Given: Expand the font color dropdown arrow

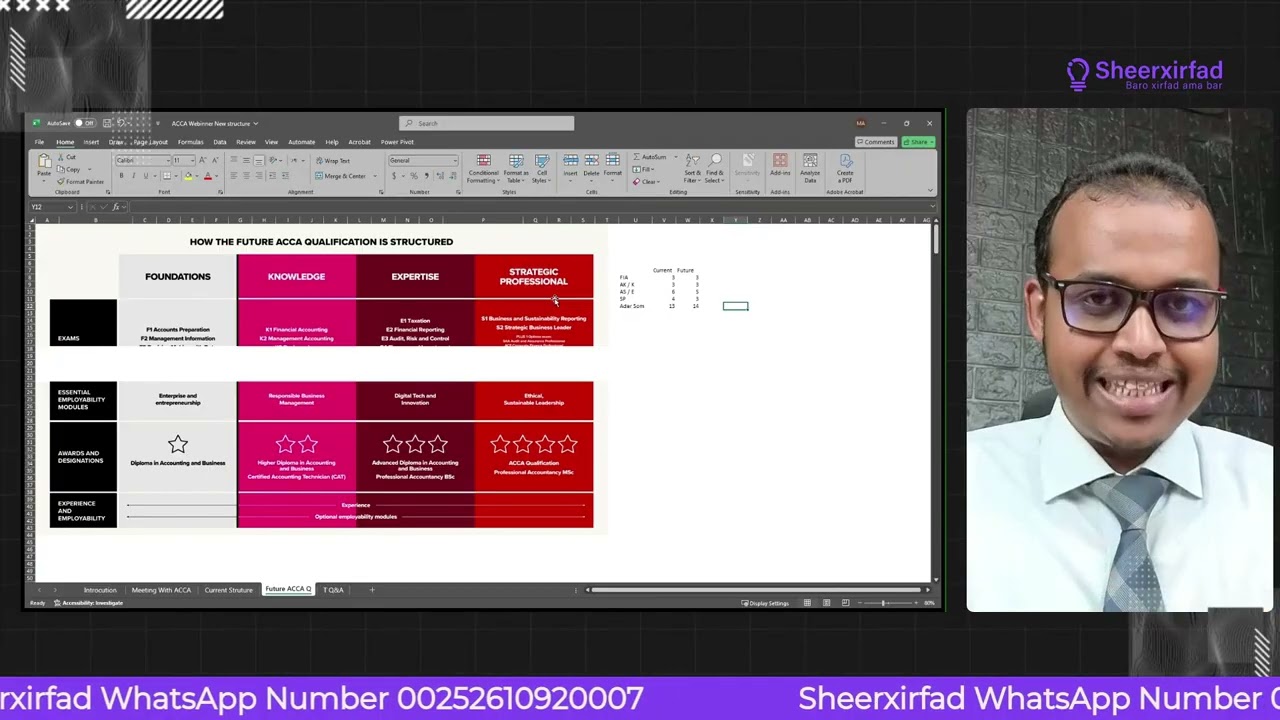Looking at the screenshot, I should coord(215,177).
